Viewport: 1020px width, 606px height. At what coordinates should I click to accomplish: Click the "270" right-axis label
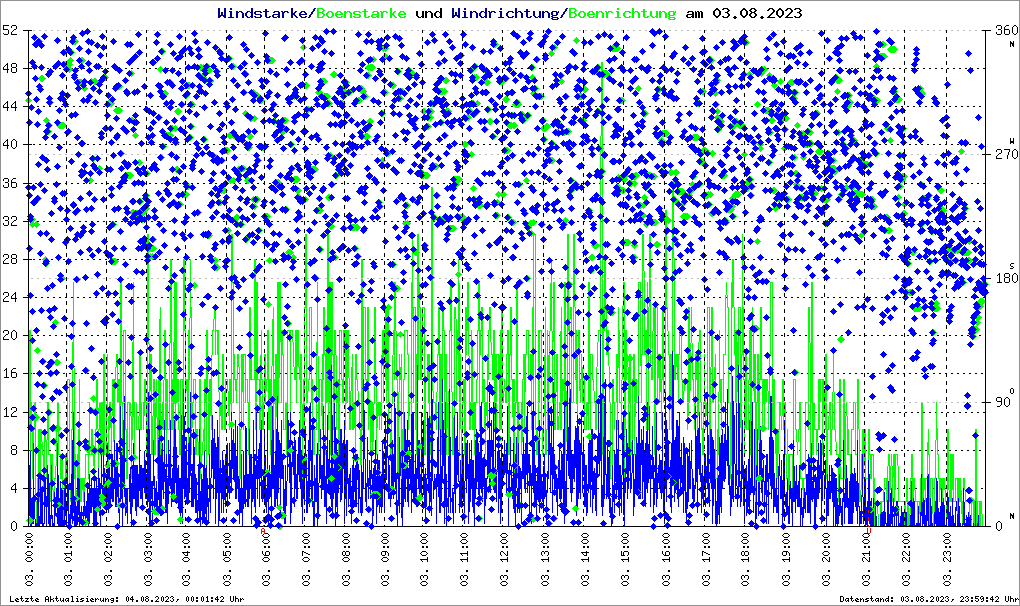pos(1006,154)
